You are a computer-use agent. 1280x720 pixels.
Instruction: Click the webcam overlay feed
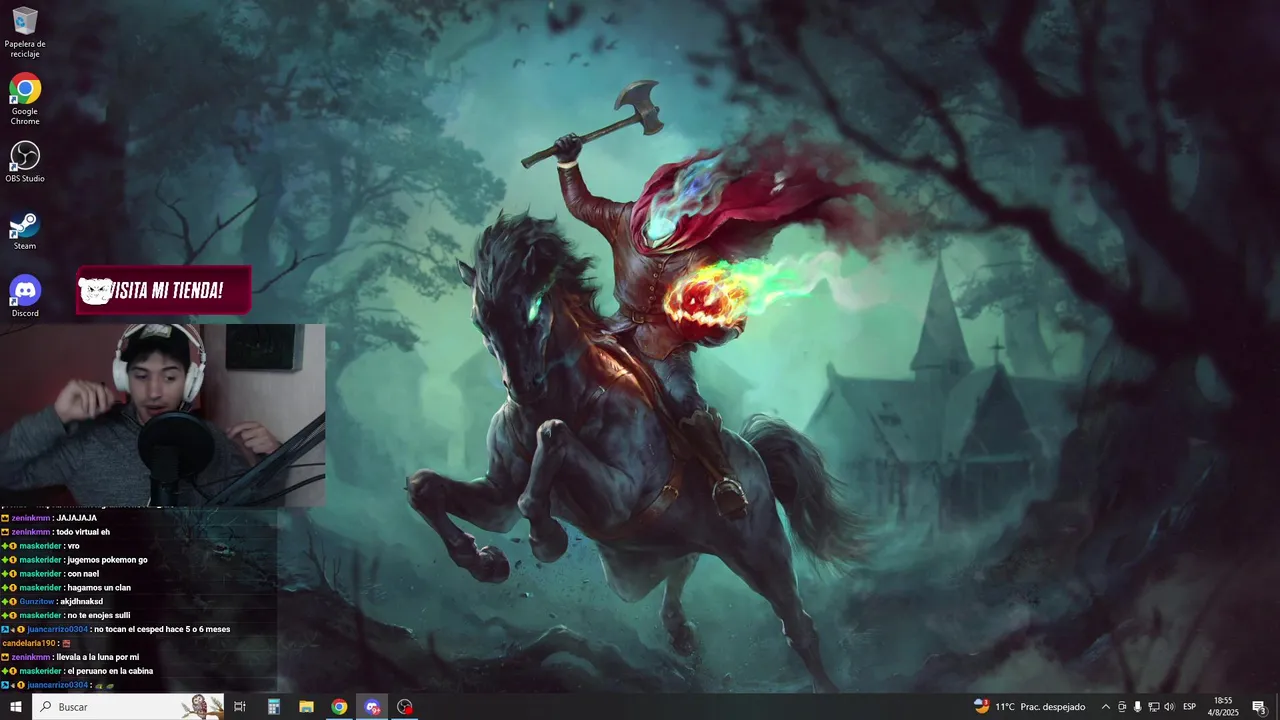[x=162, y=415]
